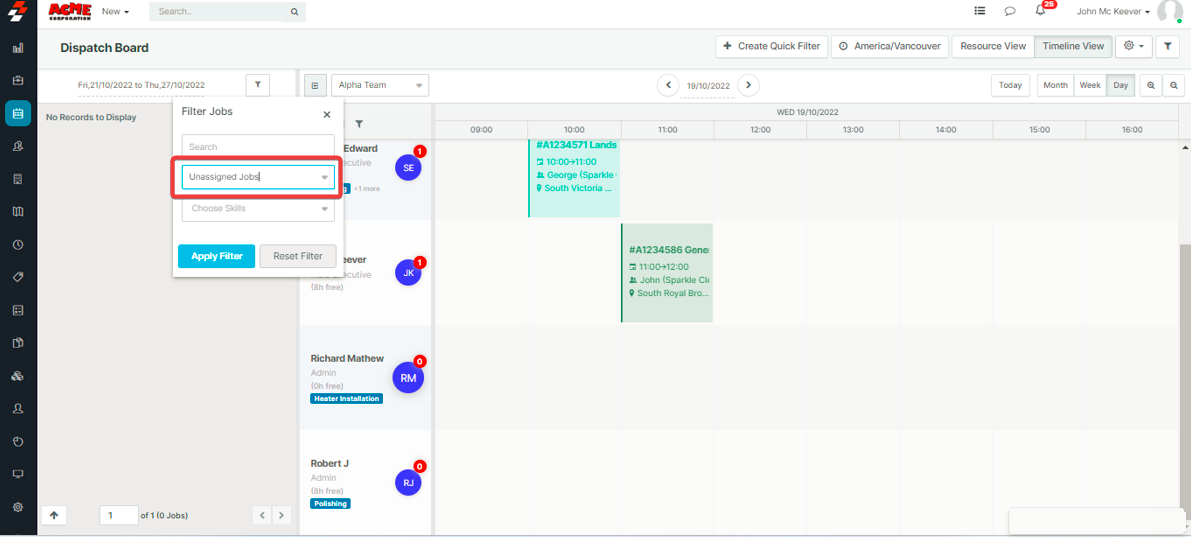Image resolution: width=1191 pixels, height=537 pixels.
Task: Zoom in the timeline with magnifier plus
Action: point(1152,86)
